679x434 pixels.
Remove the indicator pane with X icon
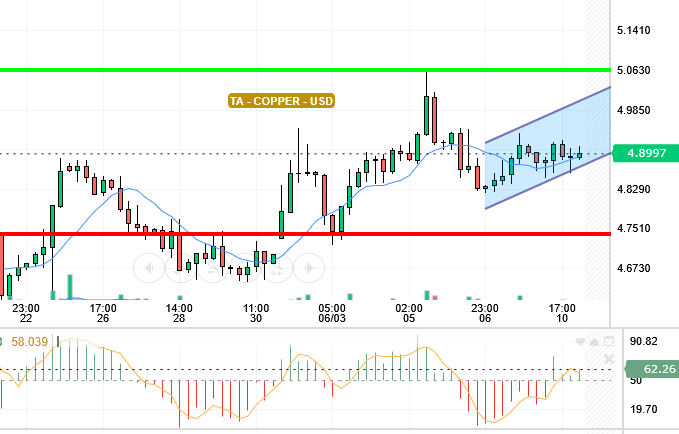[x=609, y=359]
